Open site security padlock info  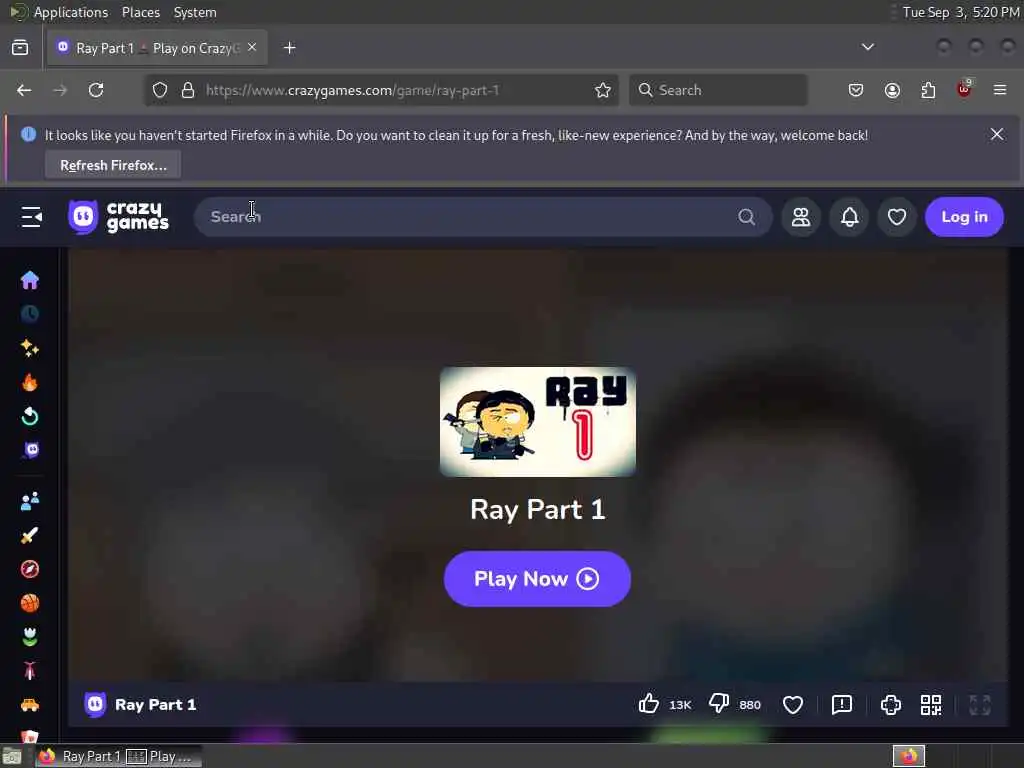click(188, 90)
